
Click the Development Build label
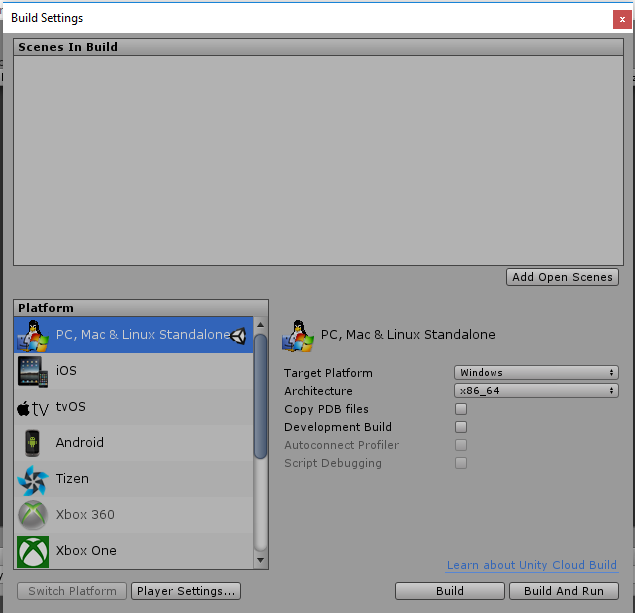pos(338,427)
